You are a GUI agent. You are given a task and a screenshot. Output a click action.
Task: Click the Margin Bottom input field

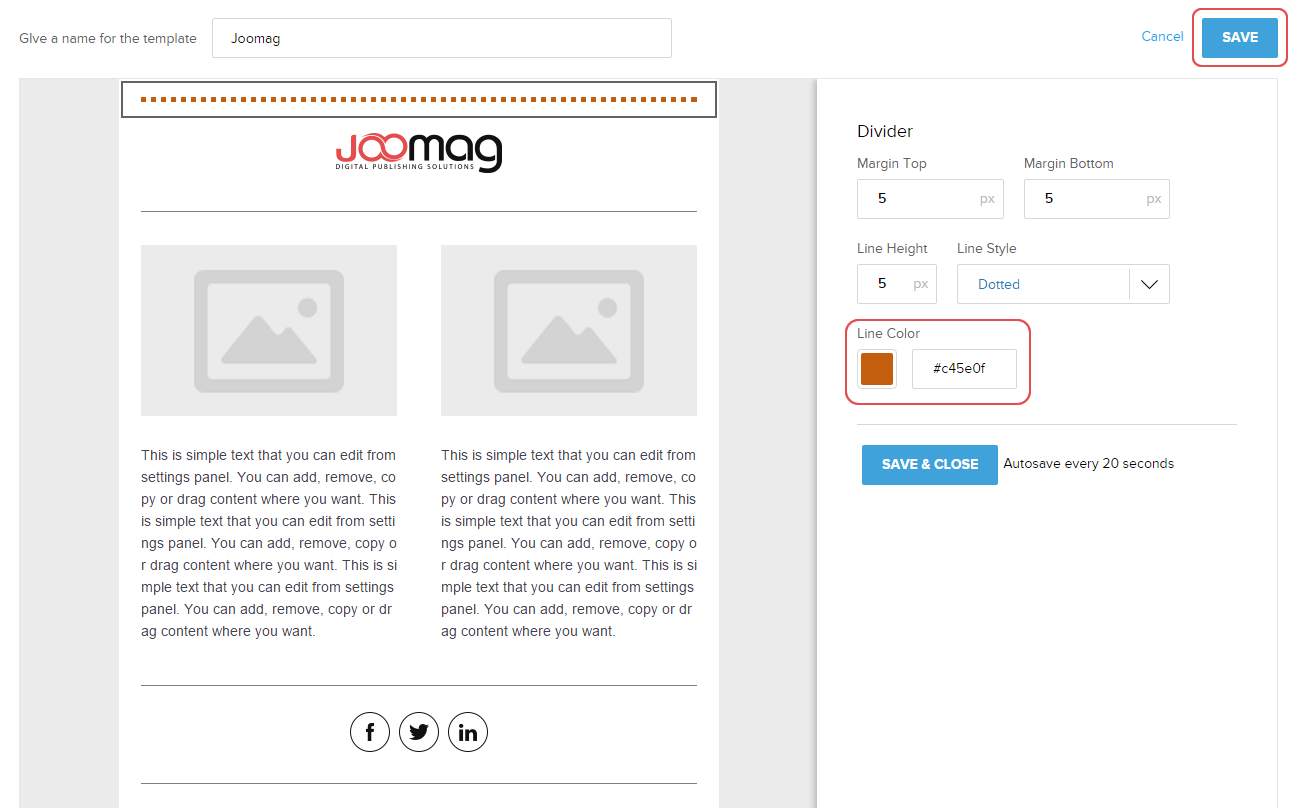coord(1085,199)
